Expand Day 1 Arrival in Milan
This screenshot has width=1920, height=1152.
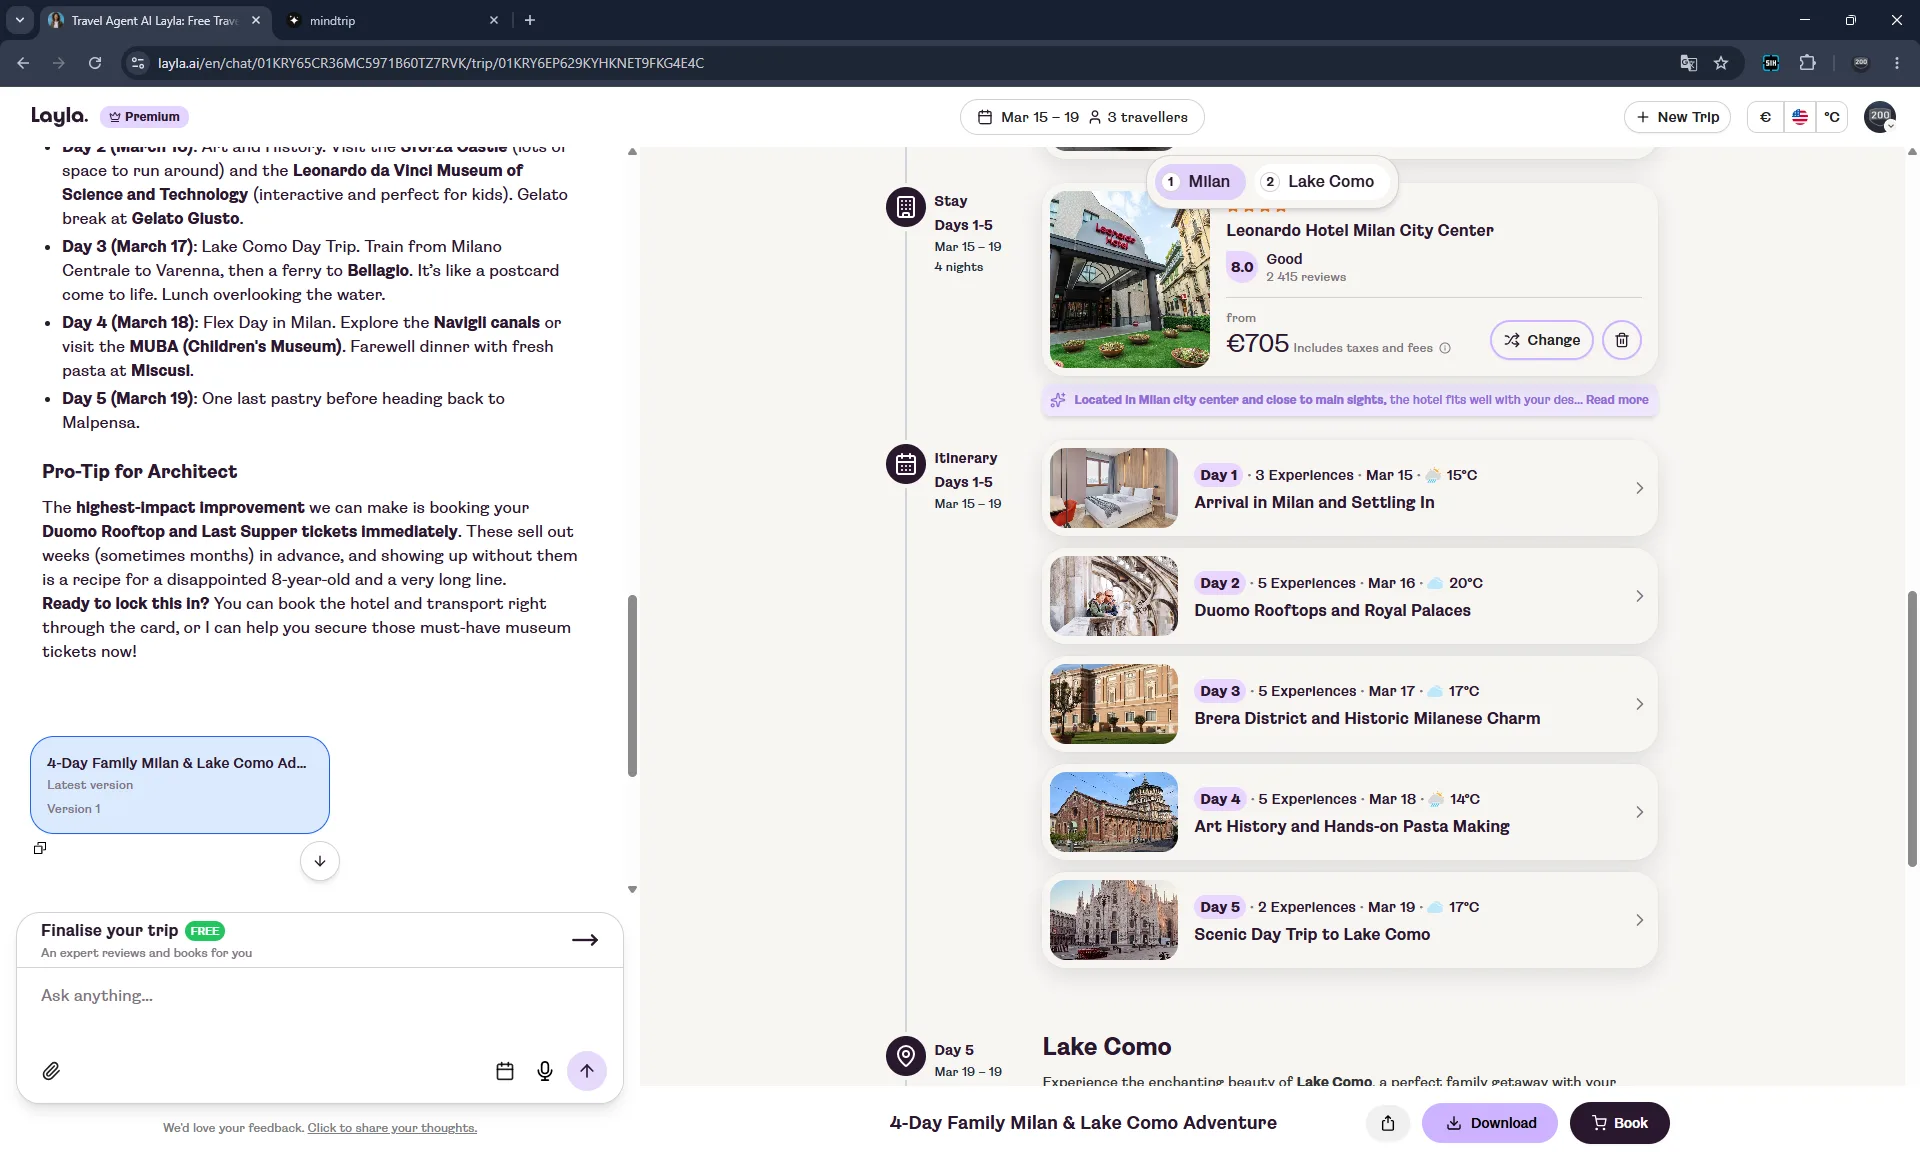pyautogui.click(x=1350, y=488)
